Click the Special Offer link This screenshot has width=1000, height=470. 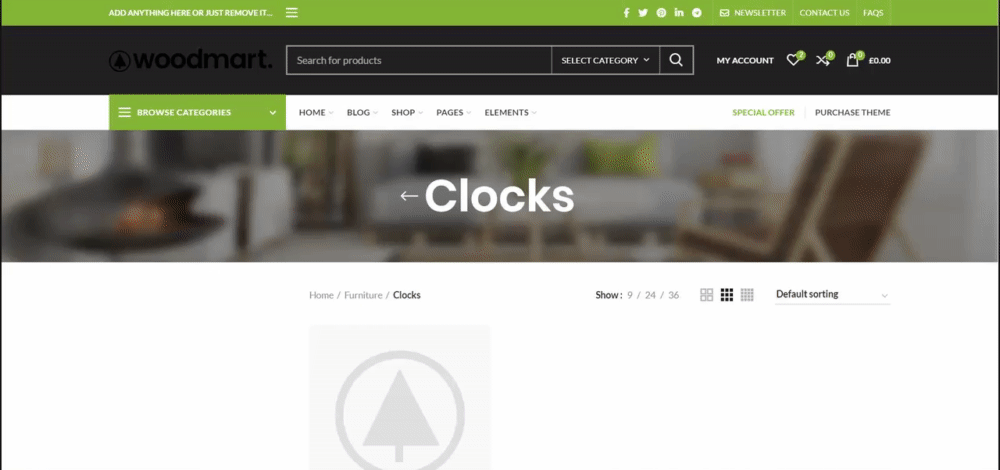click(763, 112)
